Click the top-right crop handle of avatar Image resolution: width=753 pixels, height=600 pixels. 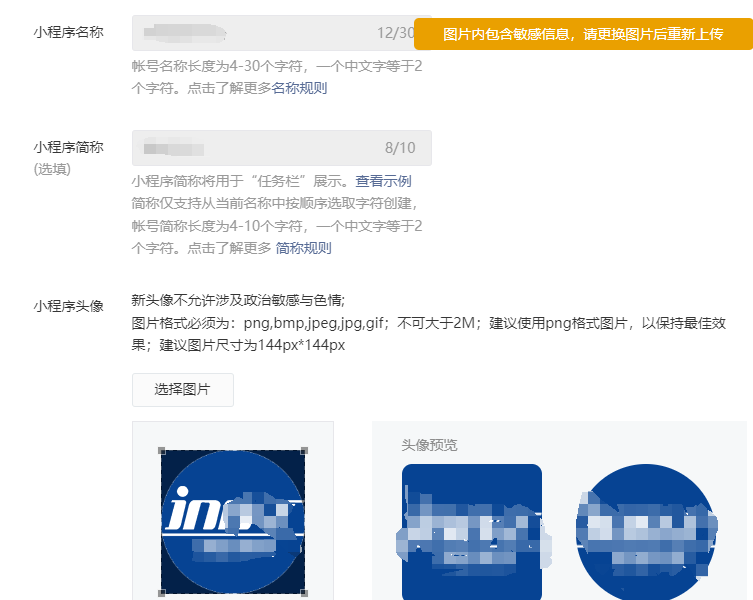(304, 451)
